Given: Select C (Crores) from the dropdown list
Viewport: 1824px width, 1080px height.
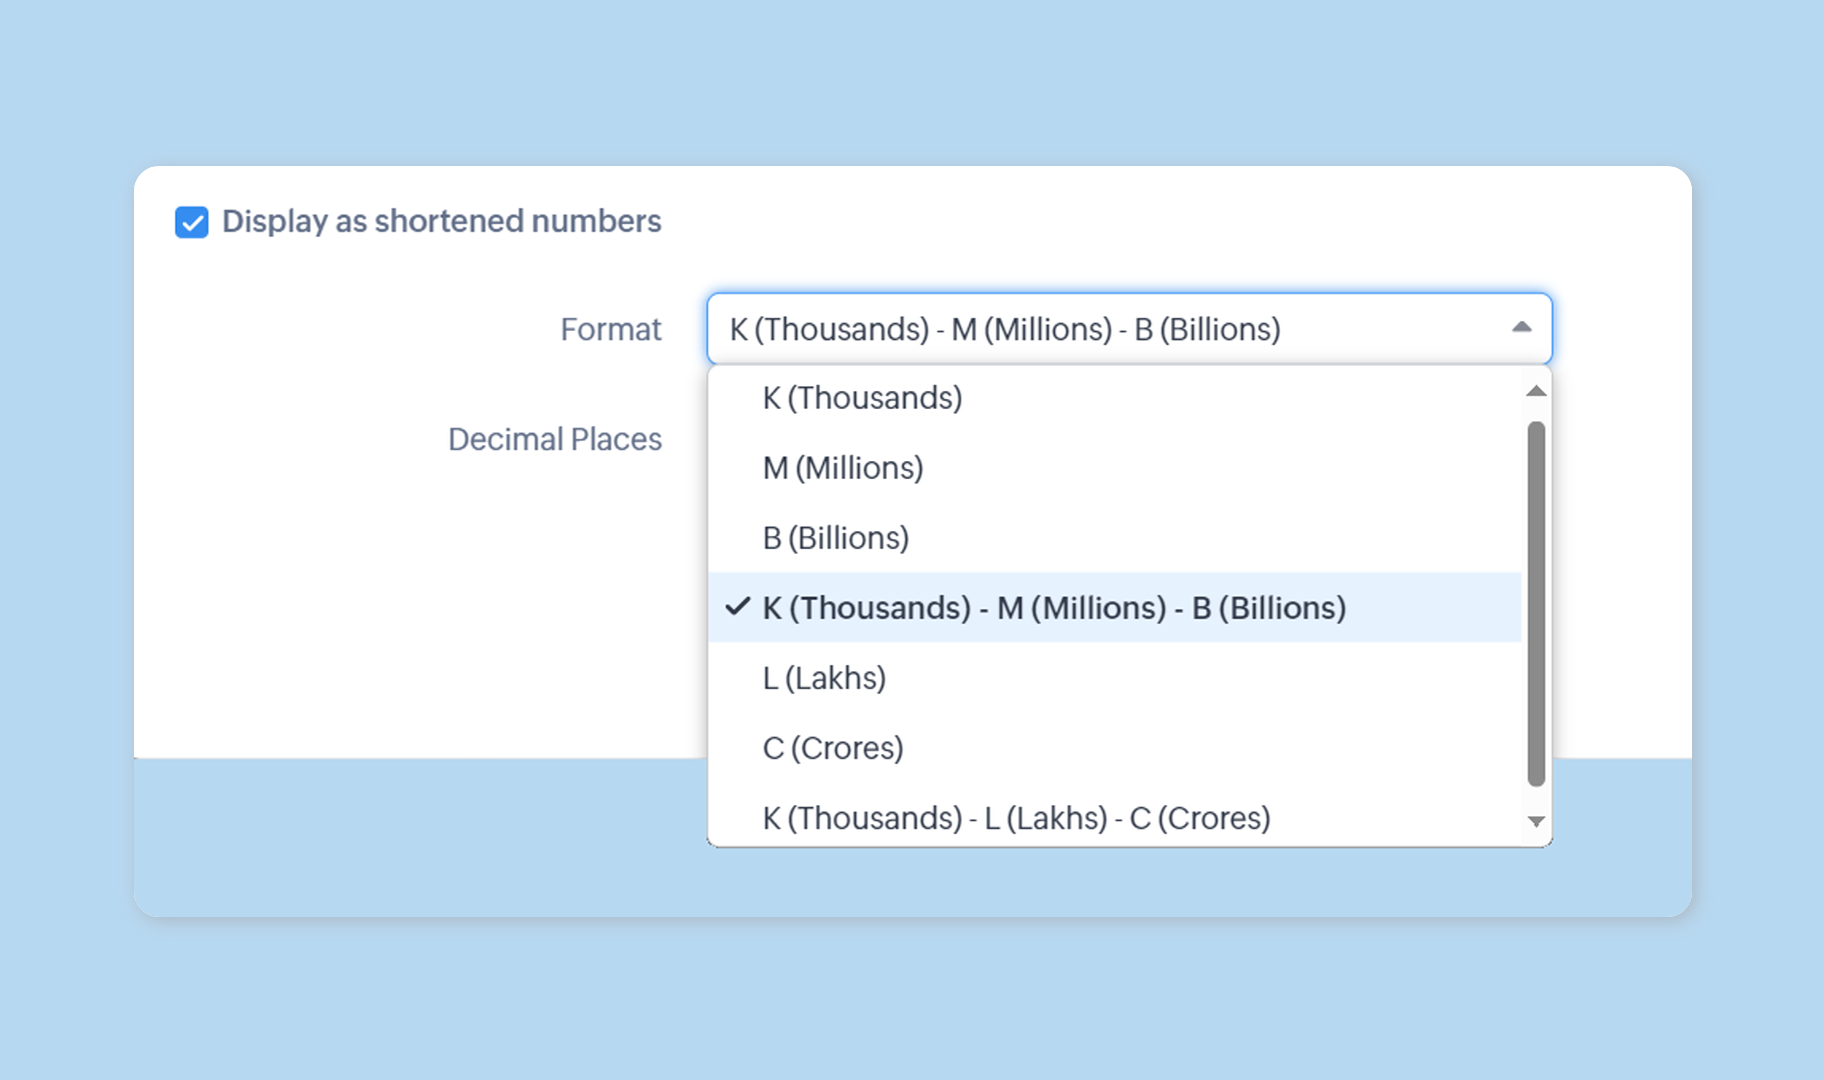Looking at the screenshot, I should click(x=833, y=748).
